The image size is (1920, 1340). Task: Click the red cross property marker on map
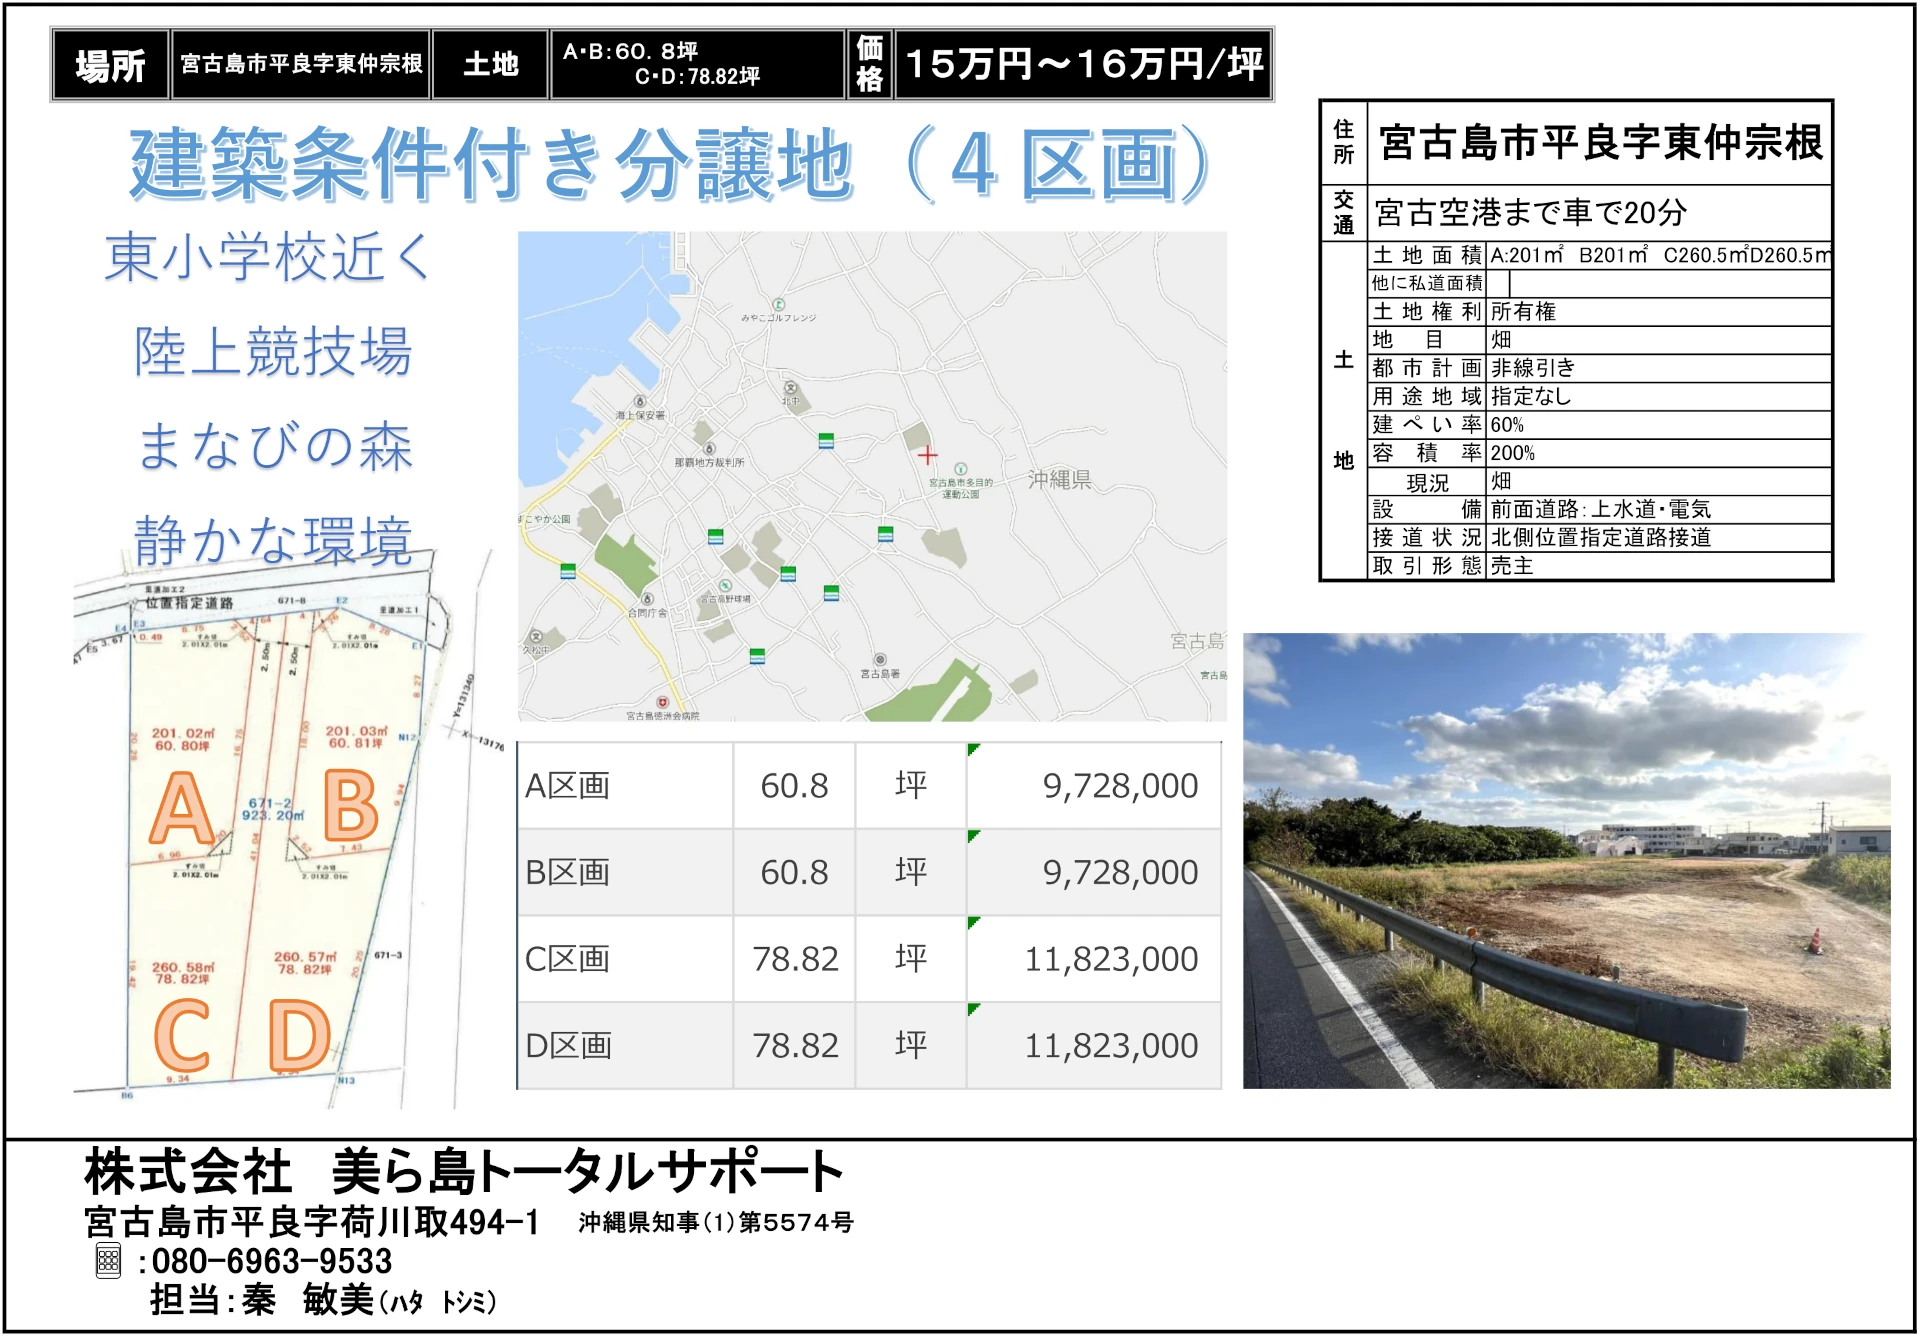pyautogui.click(x=927, y=455)
